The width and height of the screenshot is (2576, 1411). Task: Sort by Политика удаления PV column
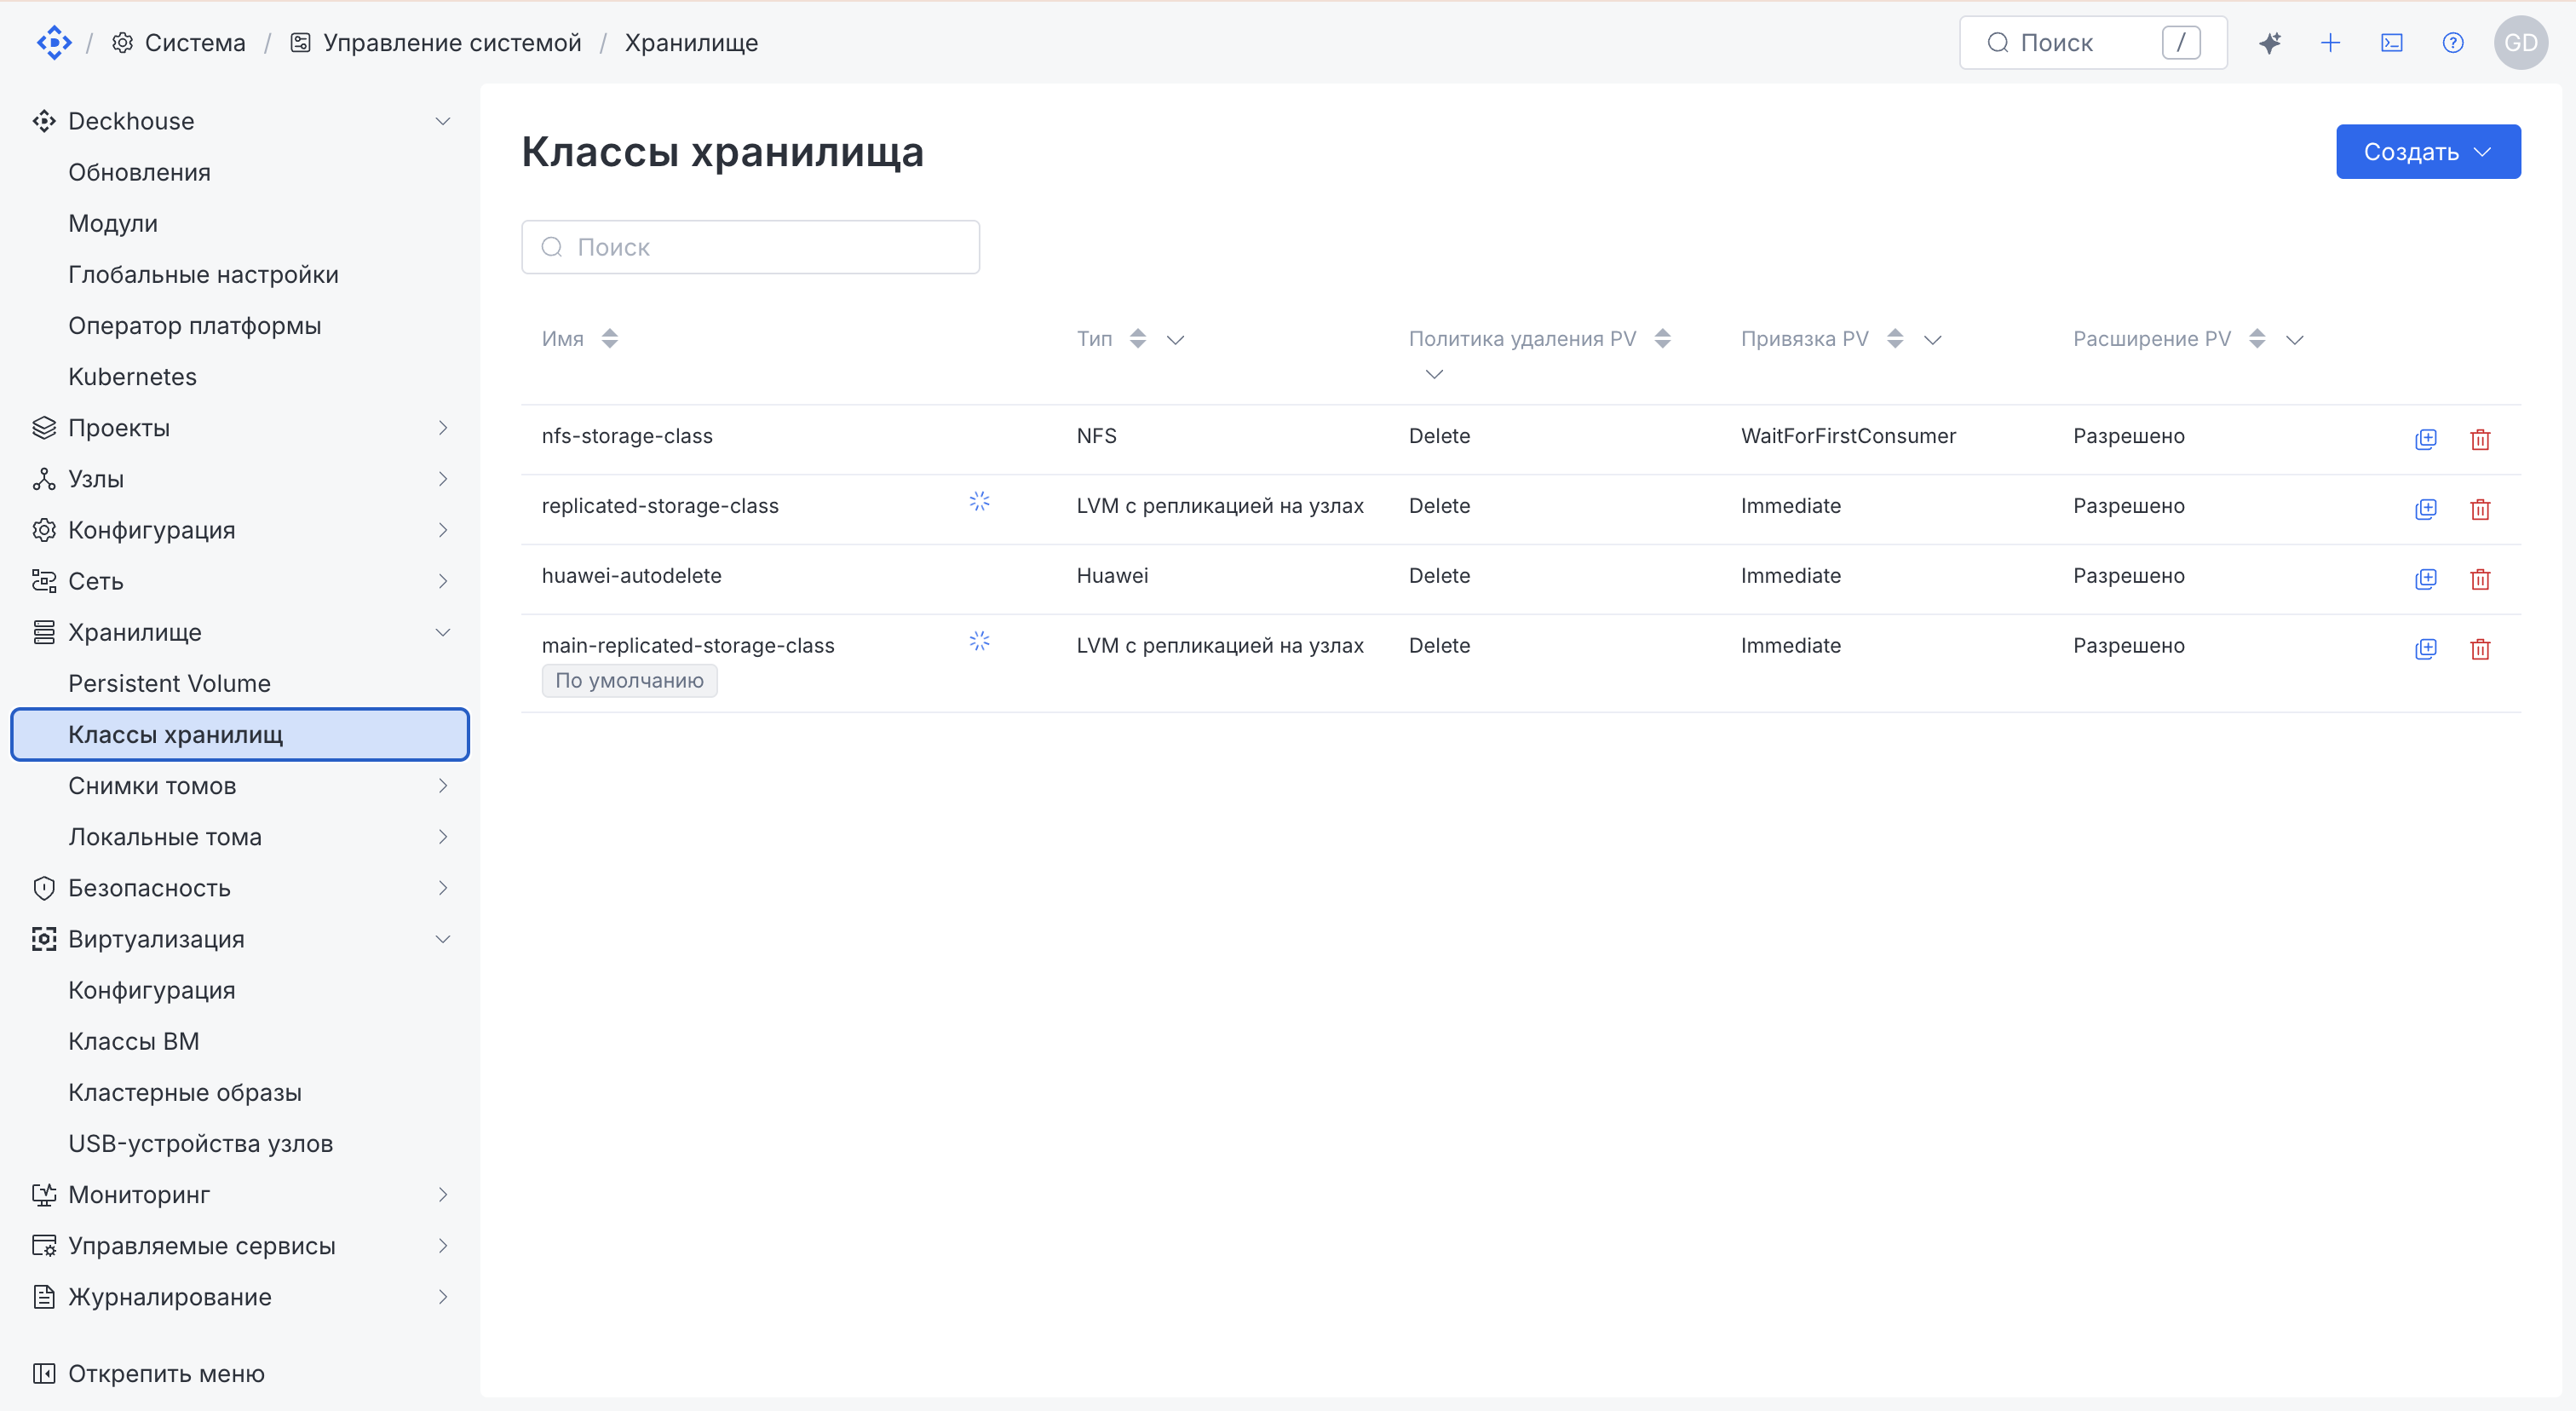pyautogui.click(x=1663, y=339)
